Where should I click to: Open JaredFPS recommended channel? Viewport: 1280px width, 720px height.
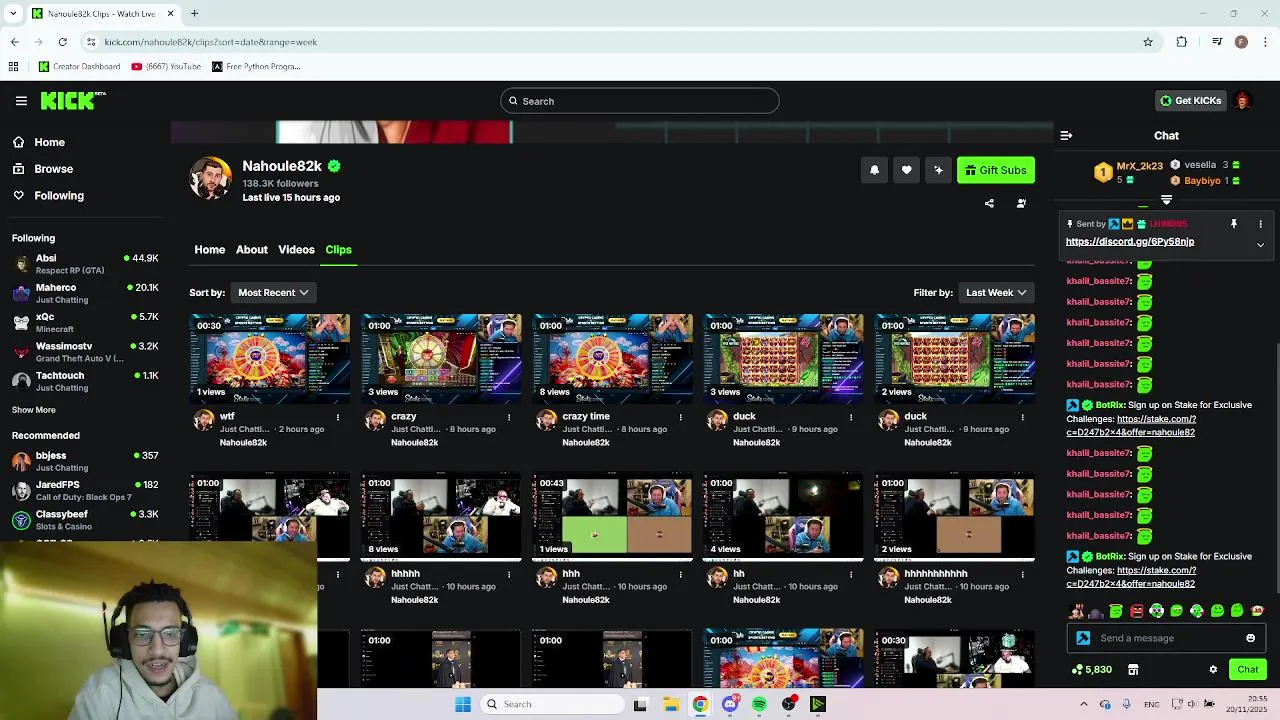86,491
